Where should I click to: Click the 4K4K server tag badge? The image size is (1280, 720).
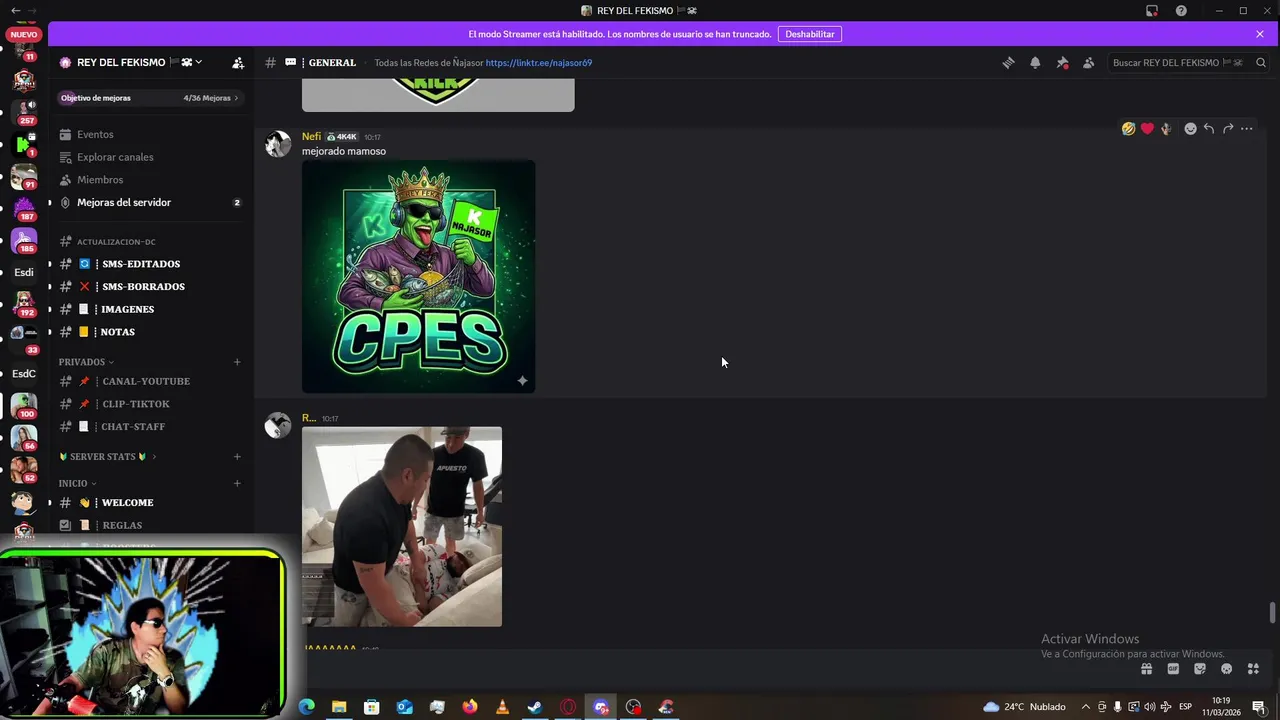tap(342, 137)
